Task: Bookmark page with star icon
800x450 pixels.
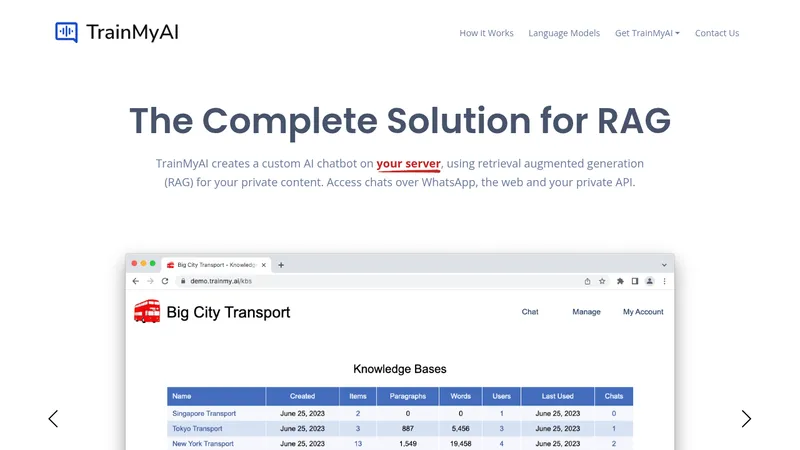Action: pyautogui.click(x=602, y=281)
